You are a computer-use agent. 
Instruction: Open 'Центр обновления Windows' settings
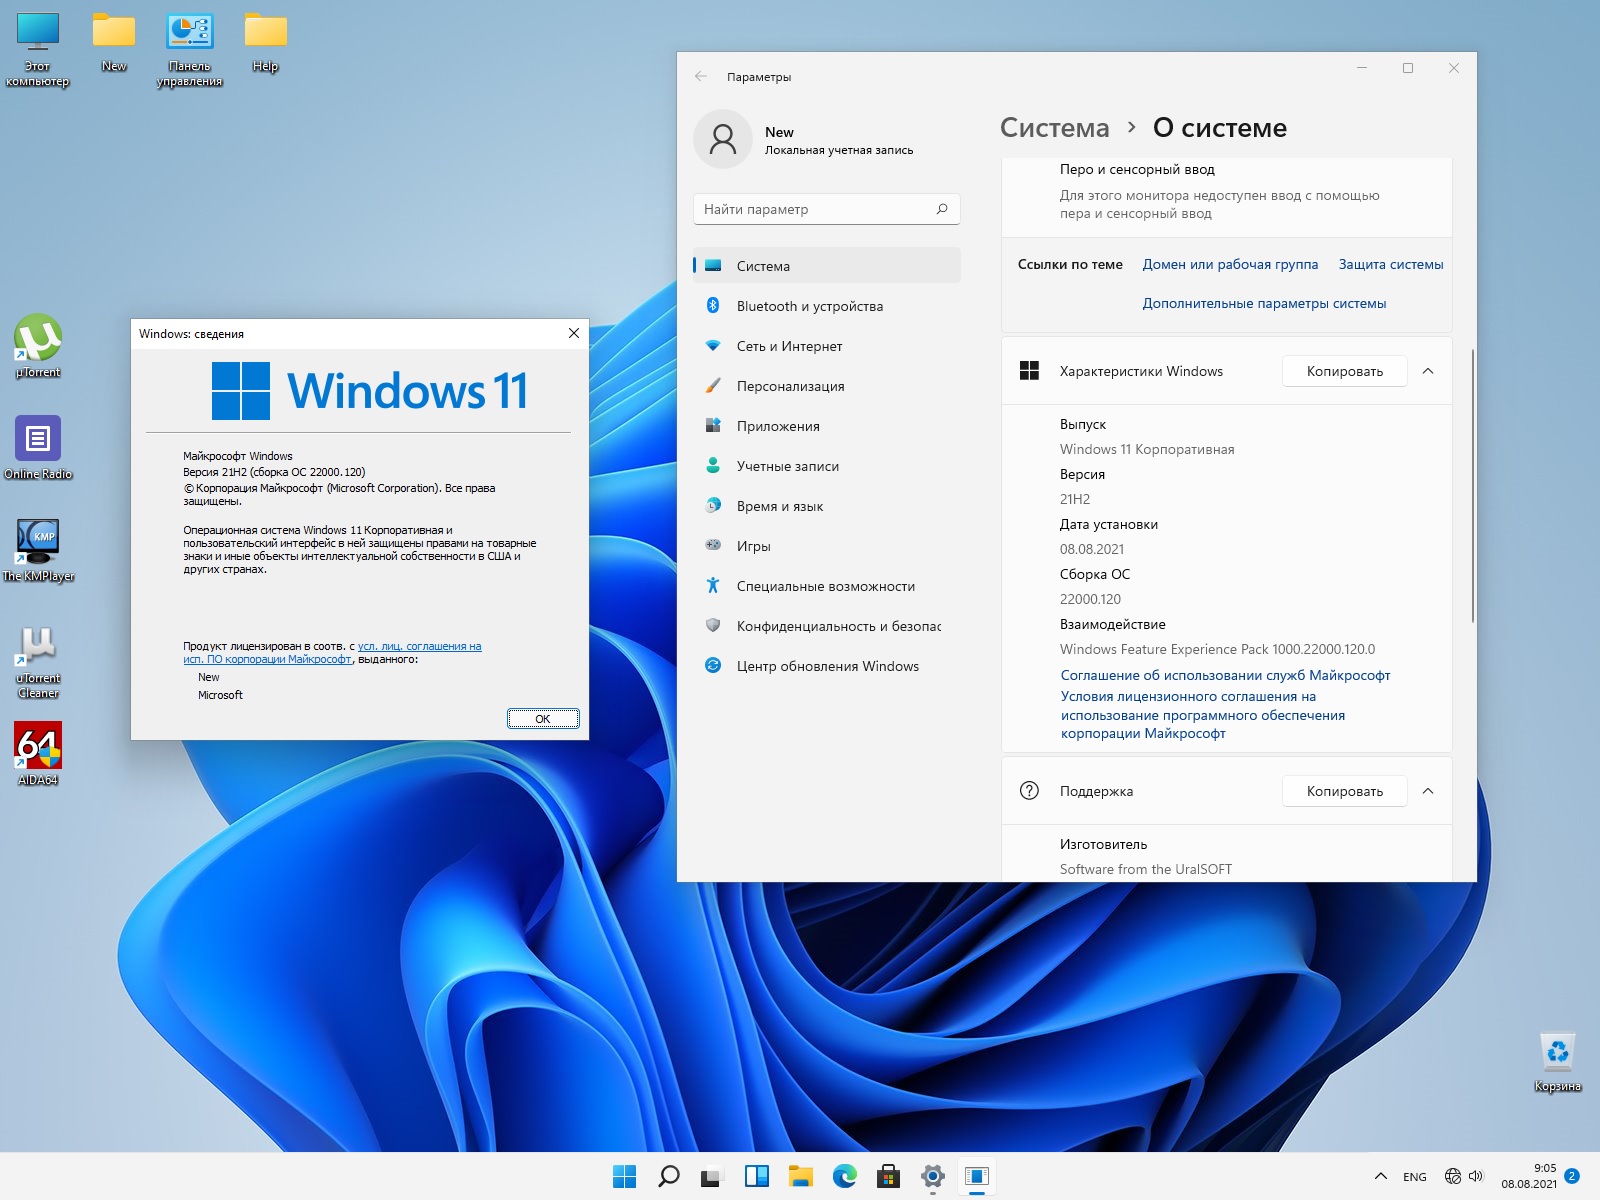pos(826,666)
